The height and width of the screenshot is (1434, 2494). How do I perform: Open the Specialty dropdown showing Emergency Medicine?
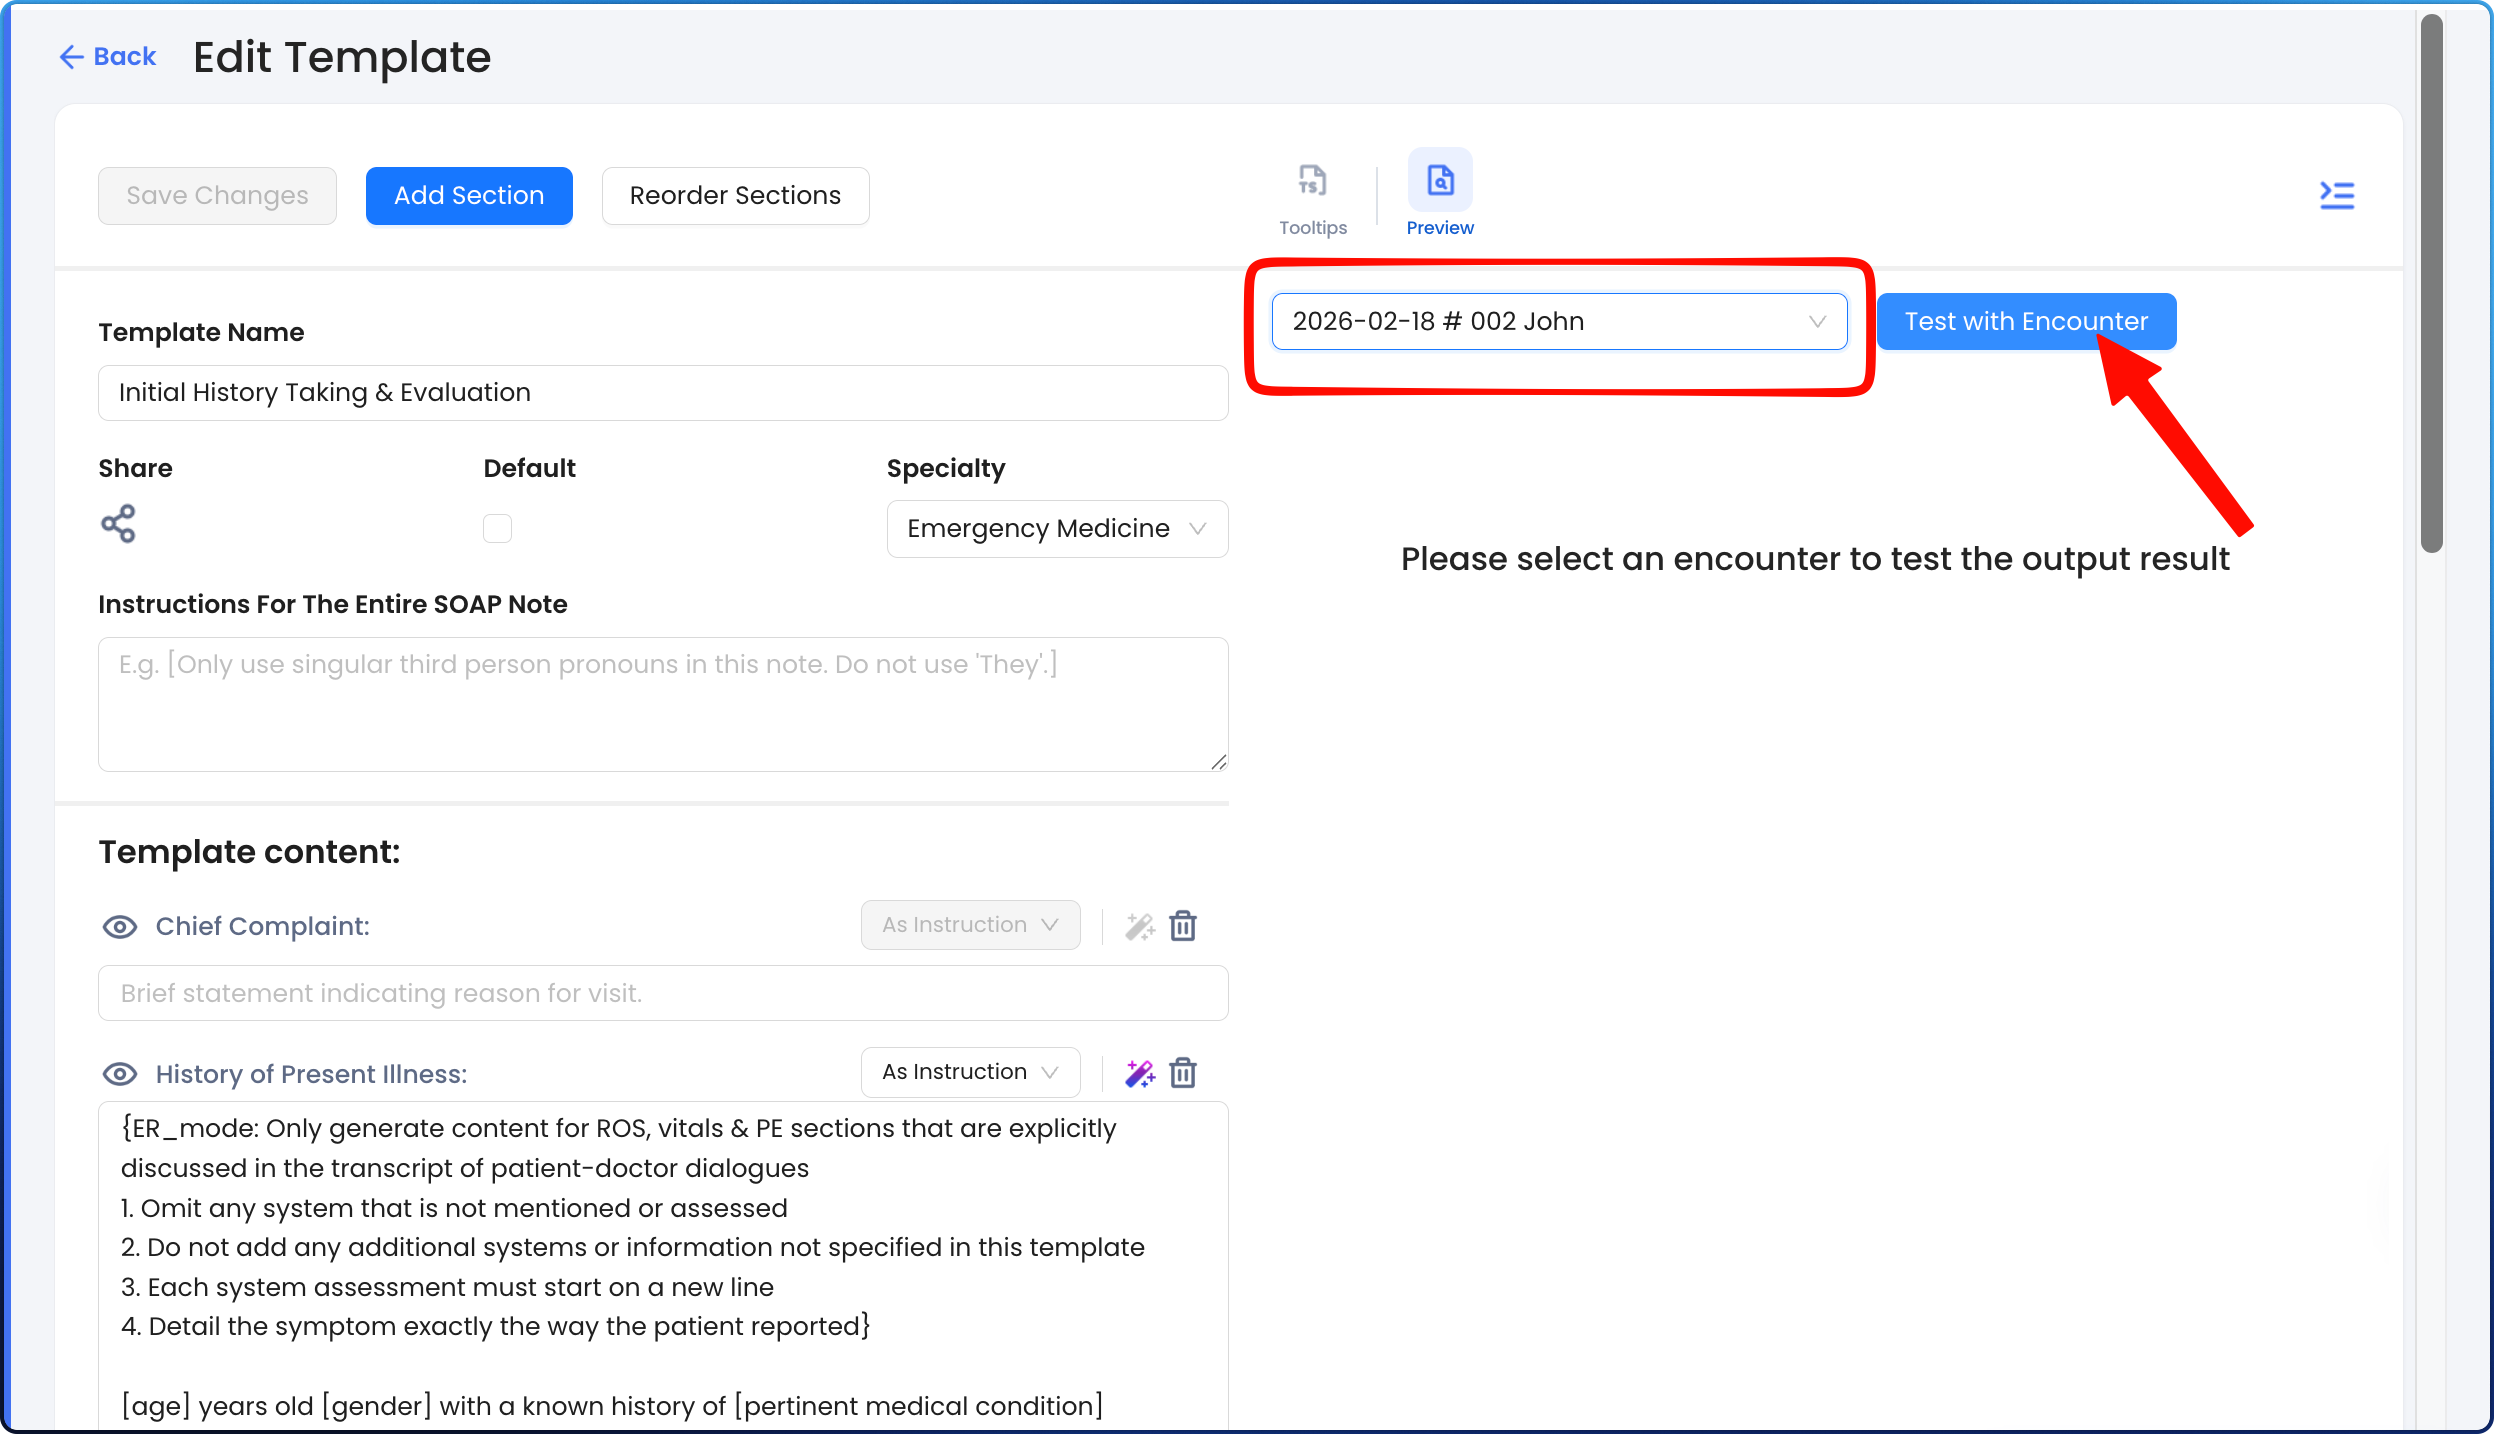pyautogui.click(x=1057, y=529)
